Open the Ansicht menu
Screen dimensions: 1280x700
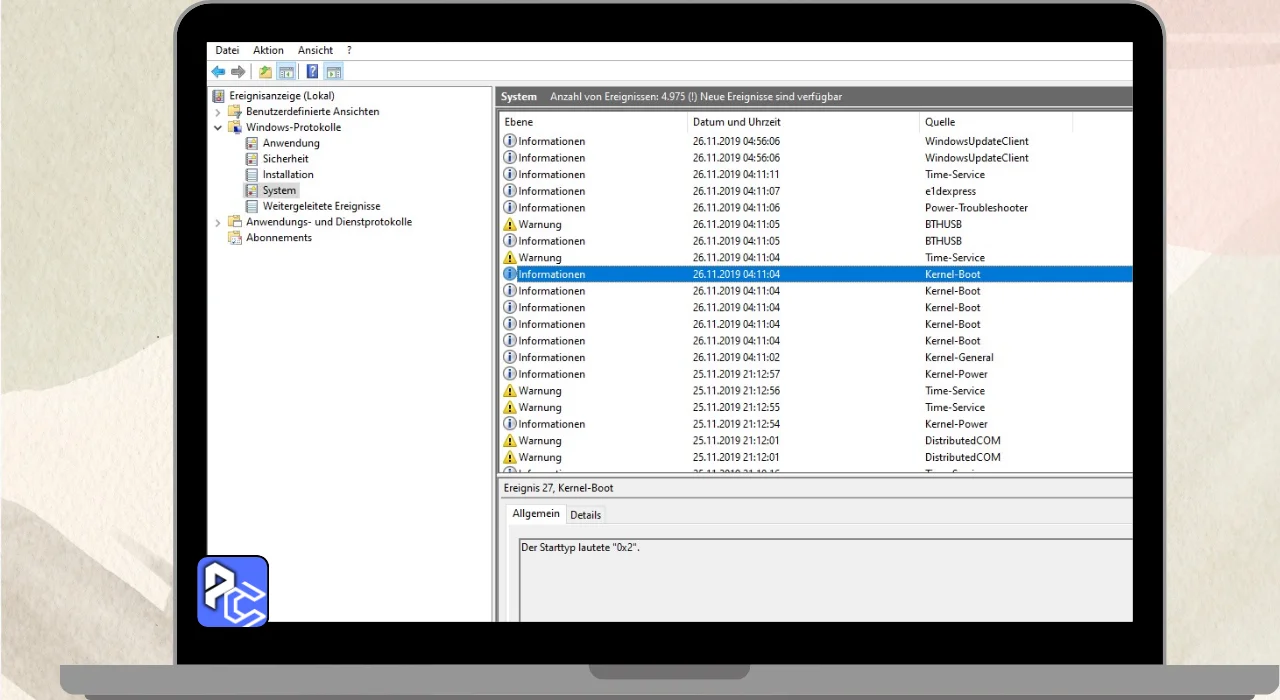pos(315,50)
